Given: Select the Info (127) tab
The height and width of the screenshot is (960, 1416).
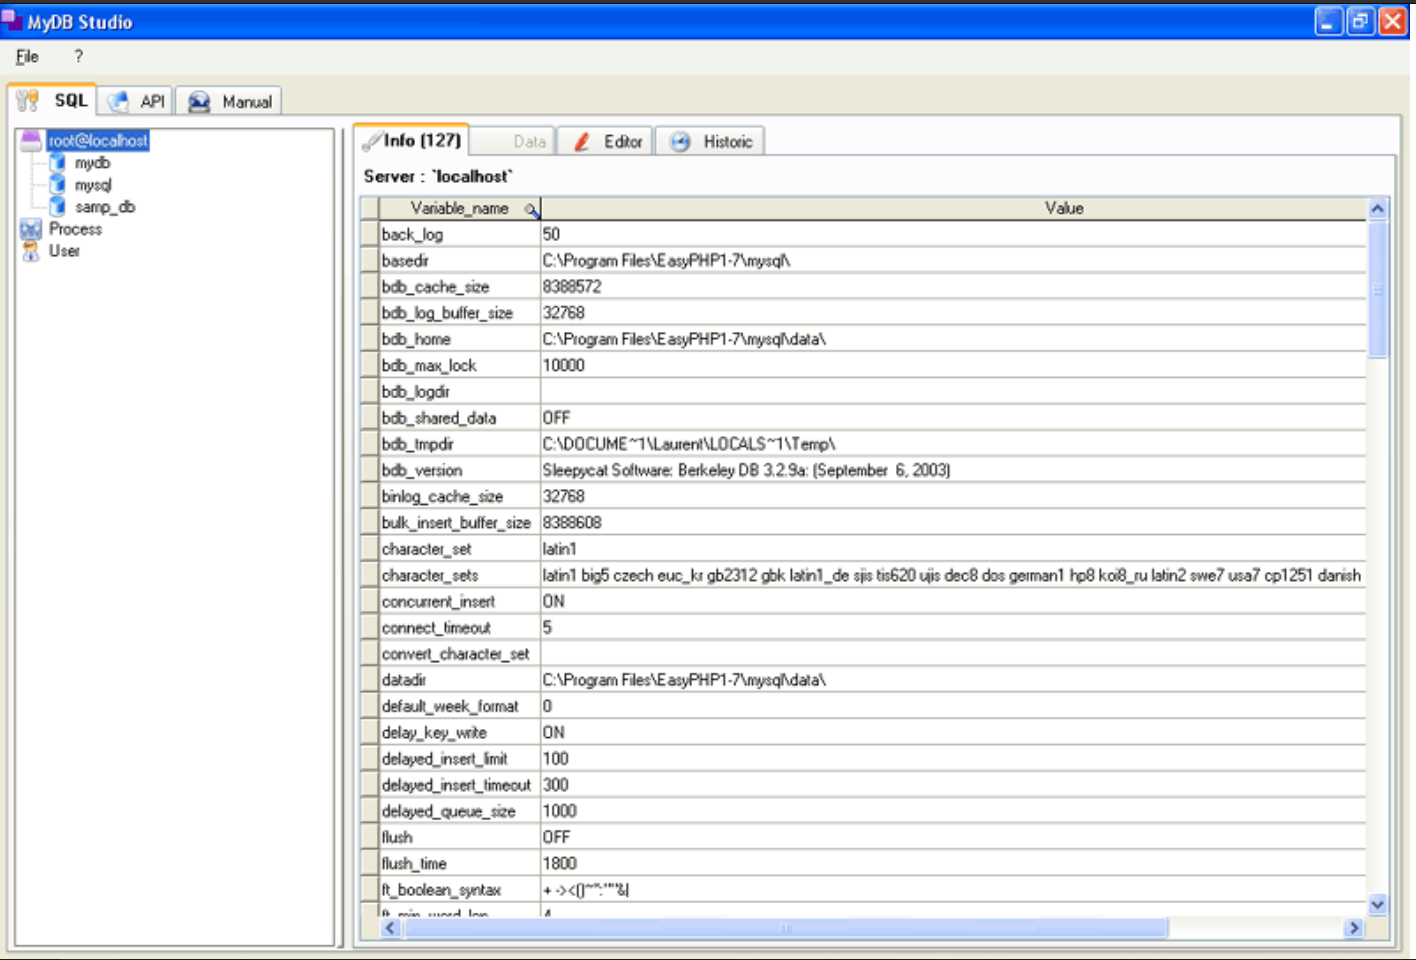Looking at the screenshot, I should pyautogui.click(x=412, y=140).
